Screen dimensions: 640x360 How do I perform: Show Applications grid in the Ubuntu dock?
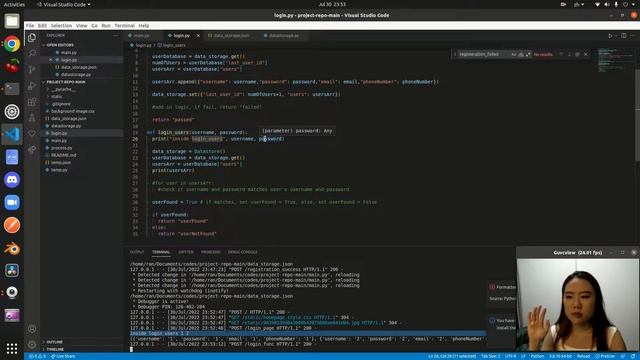[12, 348]
